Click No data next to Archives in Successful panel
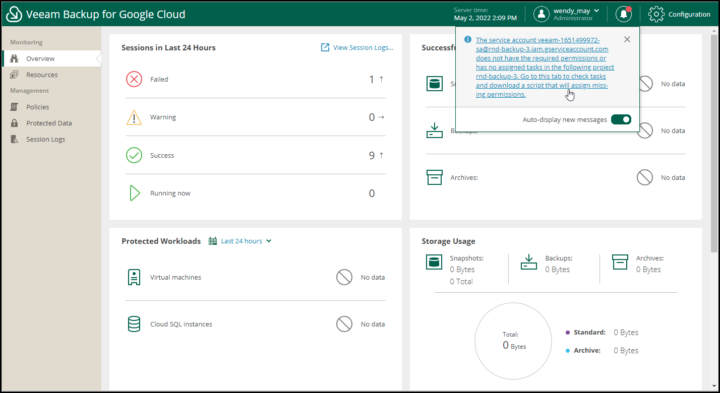The width and height of the screenshot is (720, 393). click(673, 177)
